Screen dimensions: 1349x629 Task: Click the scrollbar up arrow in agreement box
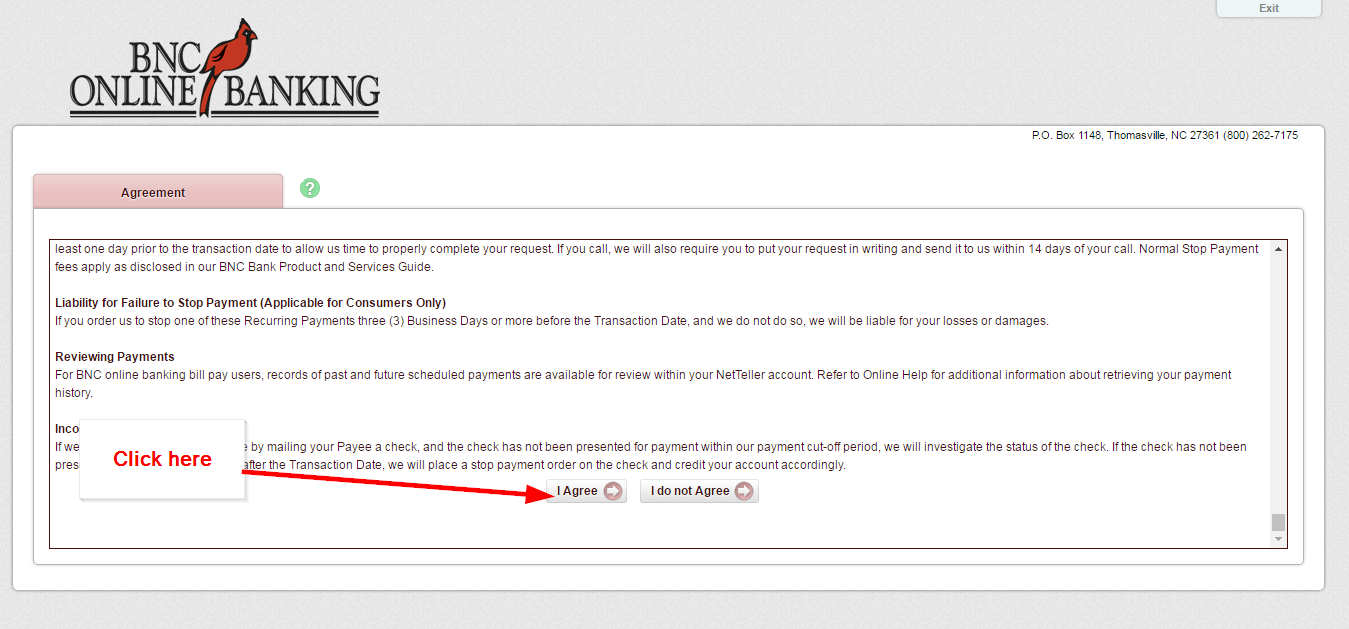pyautogui.click(x=1278, y=249)
